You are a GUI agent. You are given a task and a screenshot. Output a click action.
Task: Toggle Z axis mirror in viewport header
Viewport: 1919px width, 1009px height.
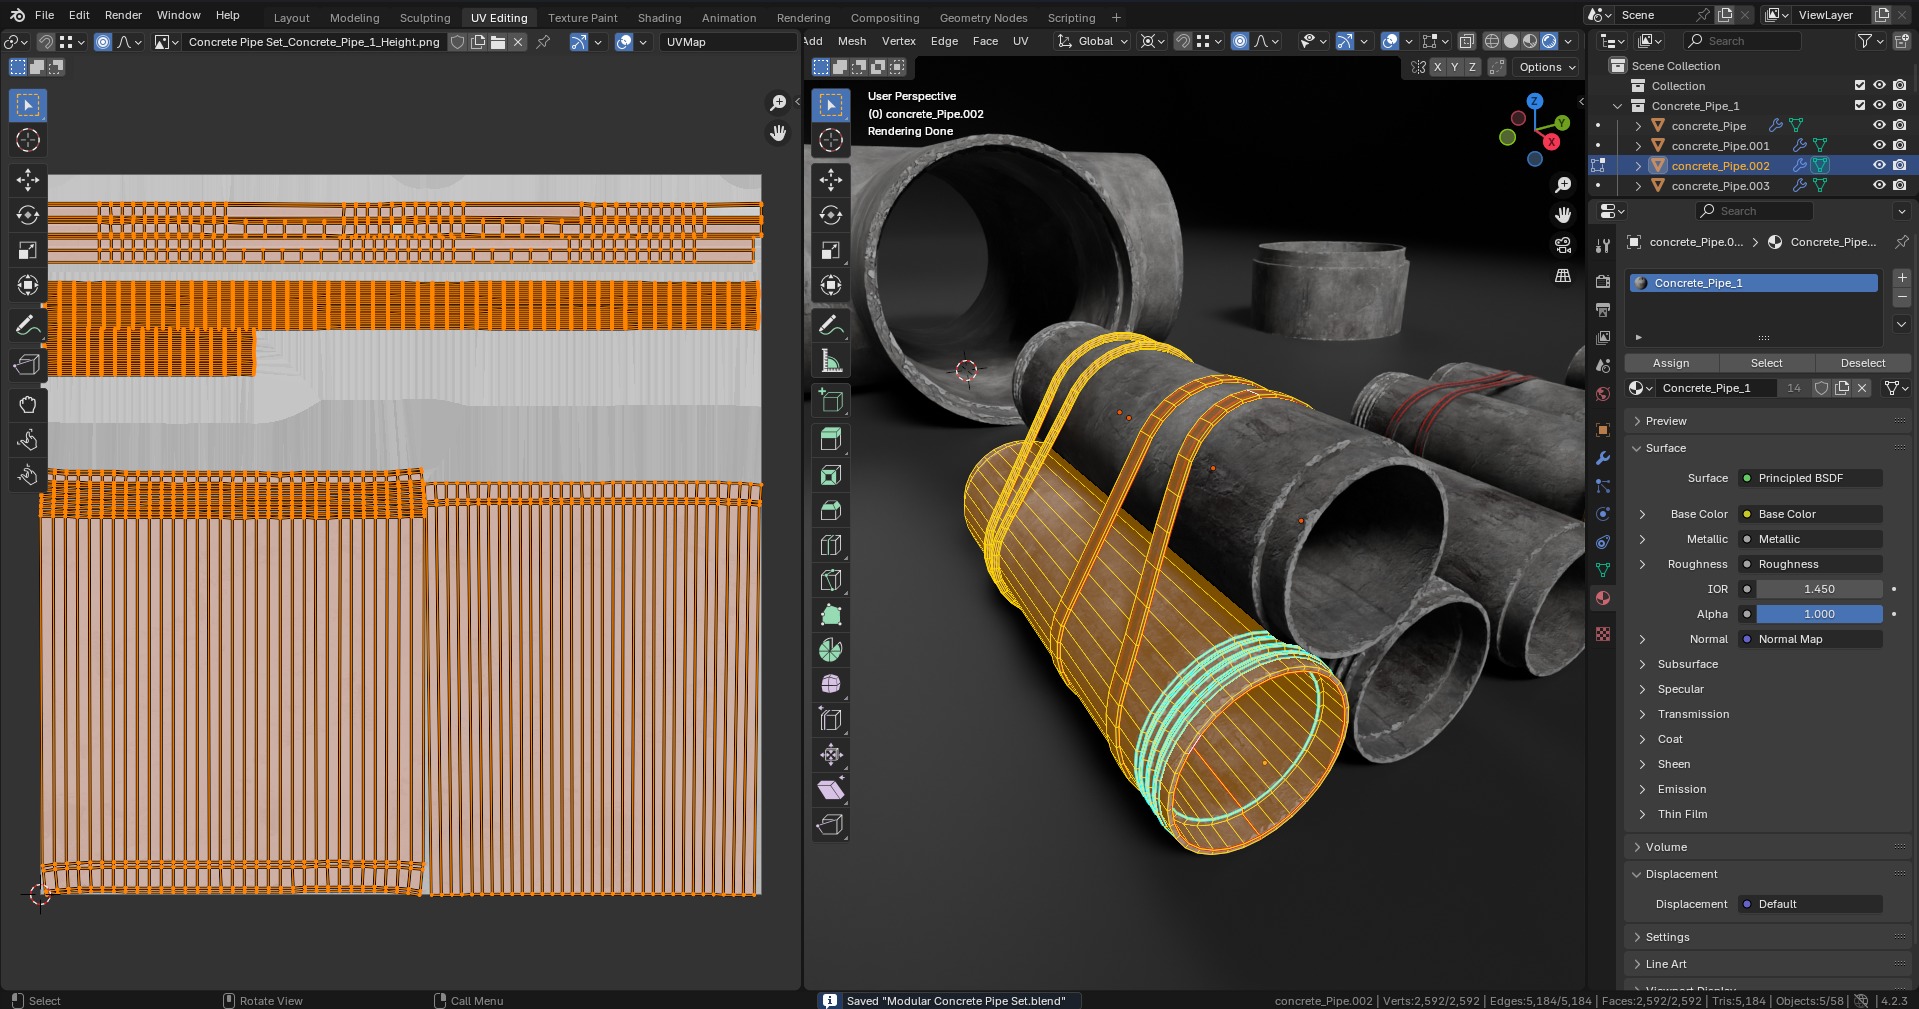tap(1471, 67)
